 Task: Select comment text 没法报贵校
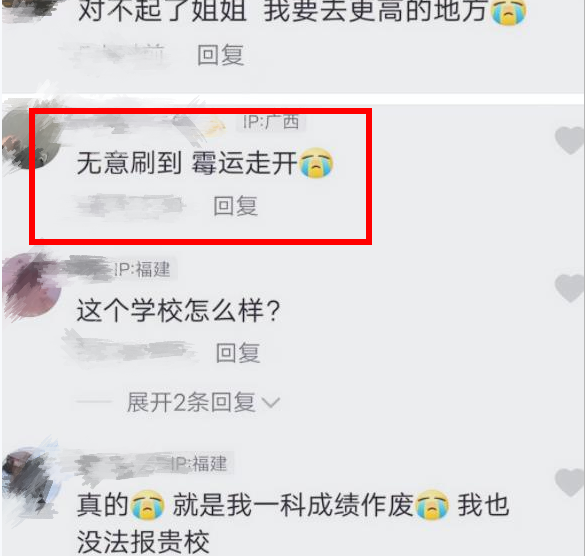click(x=143, y=542)
